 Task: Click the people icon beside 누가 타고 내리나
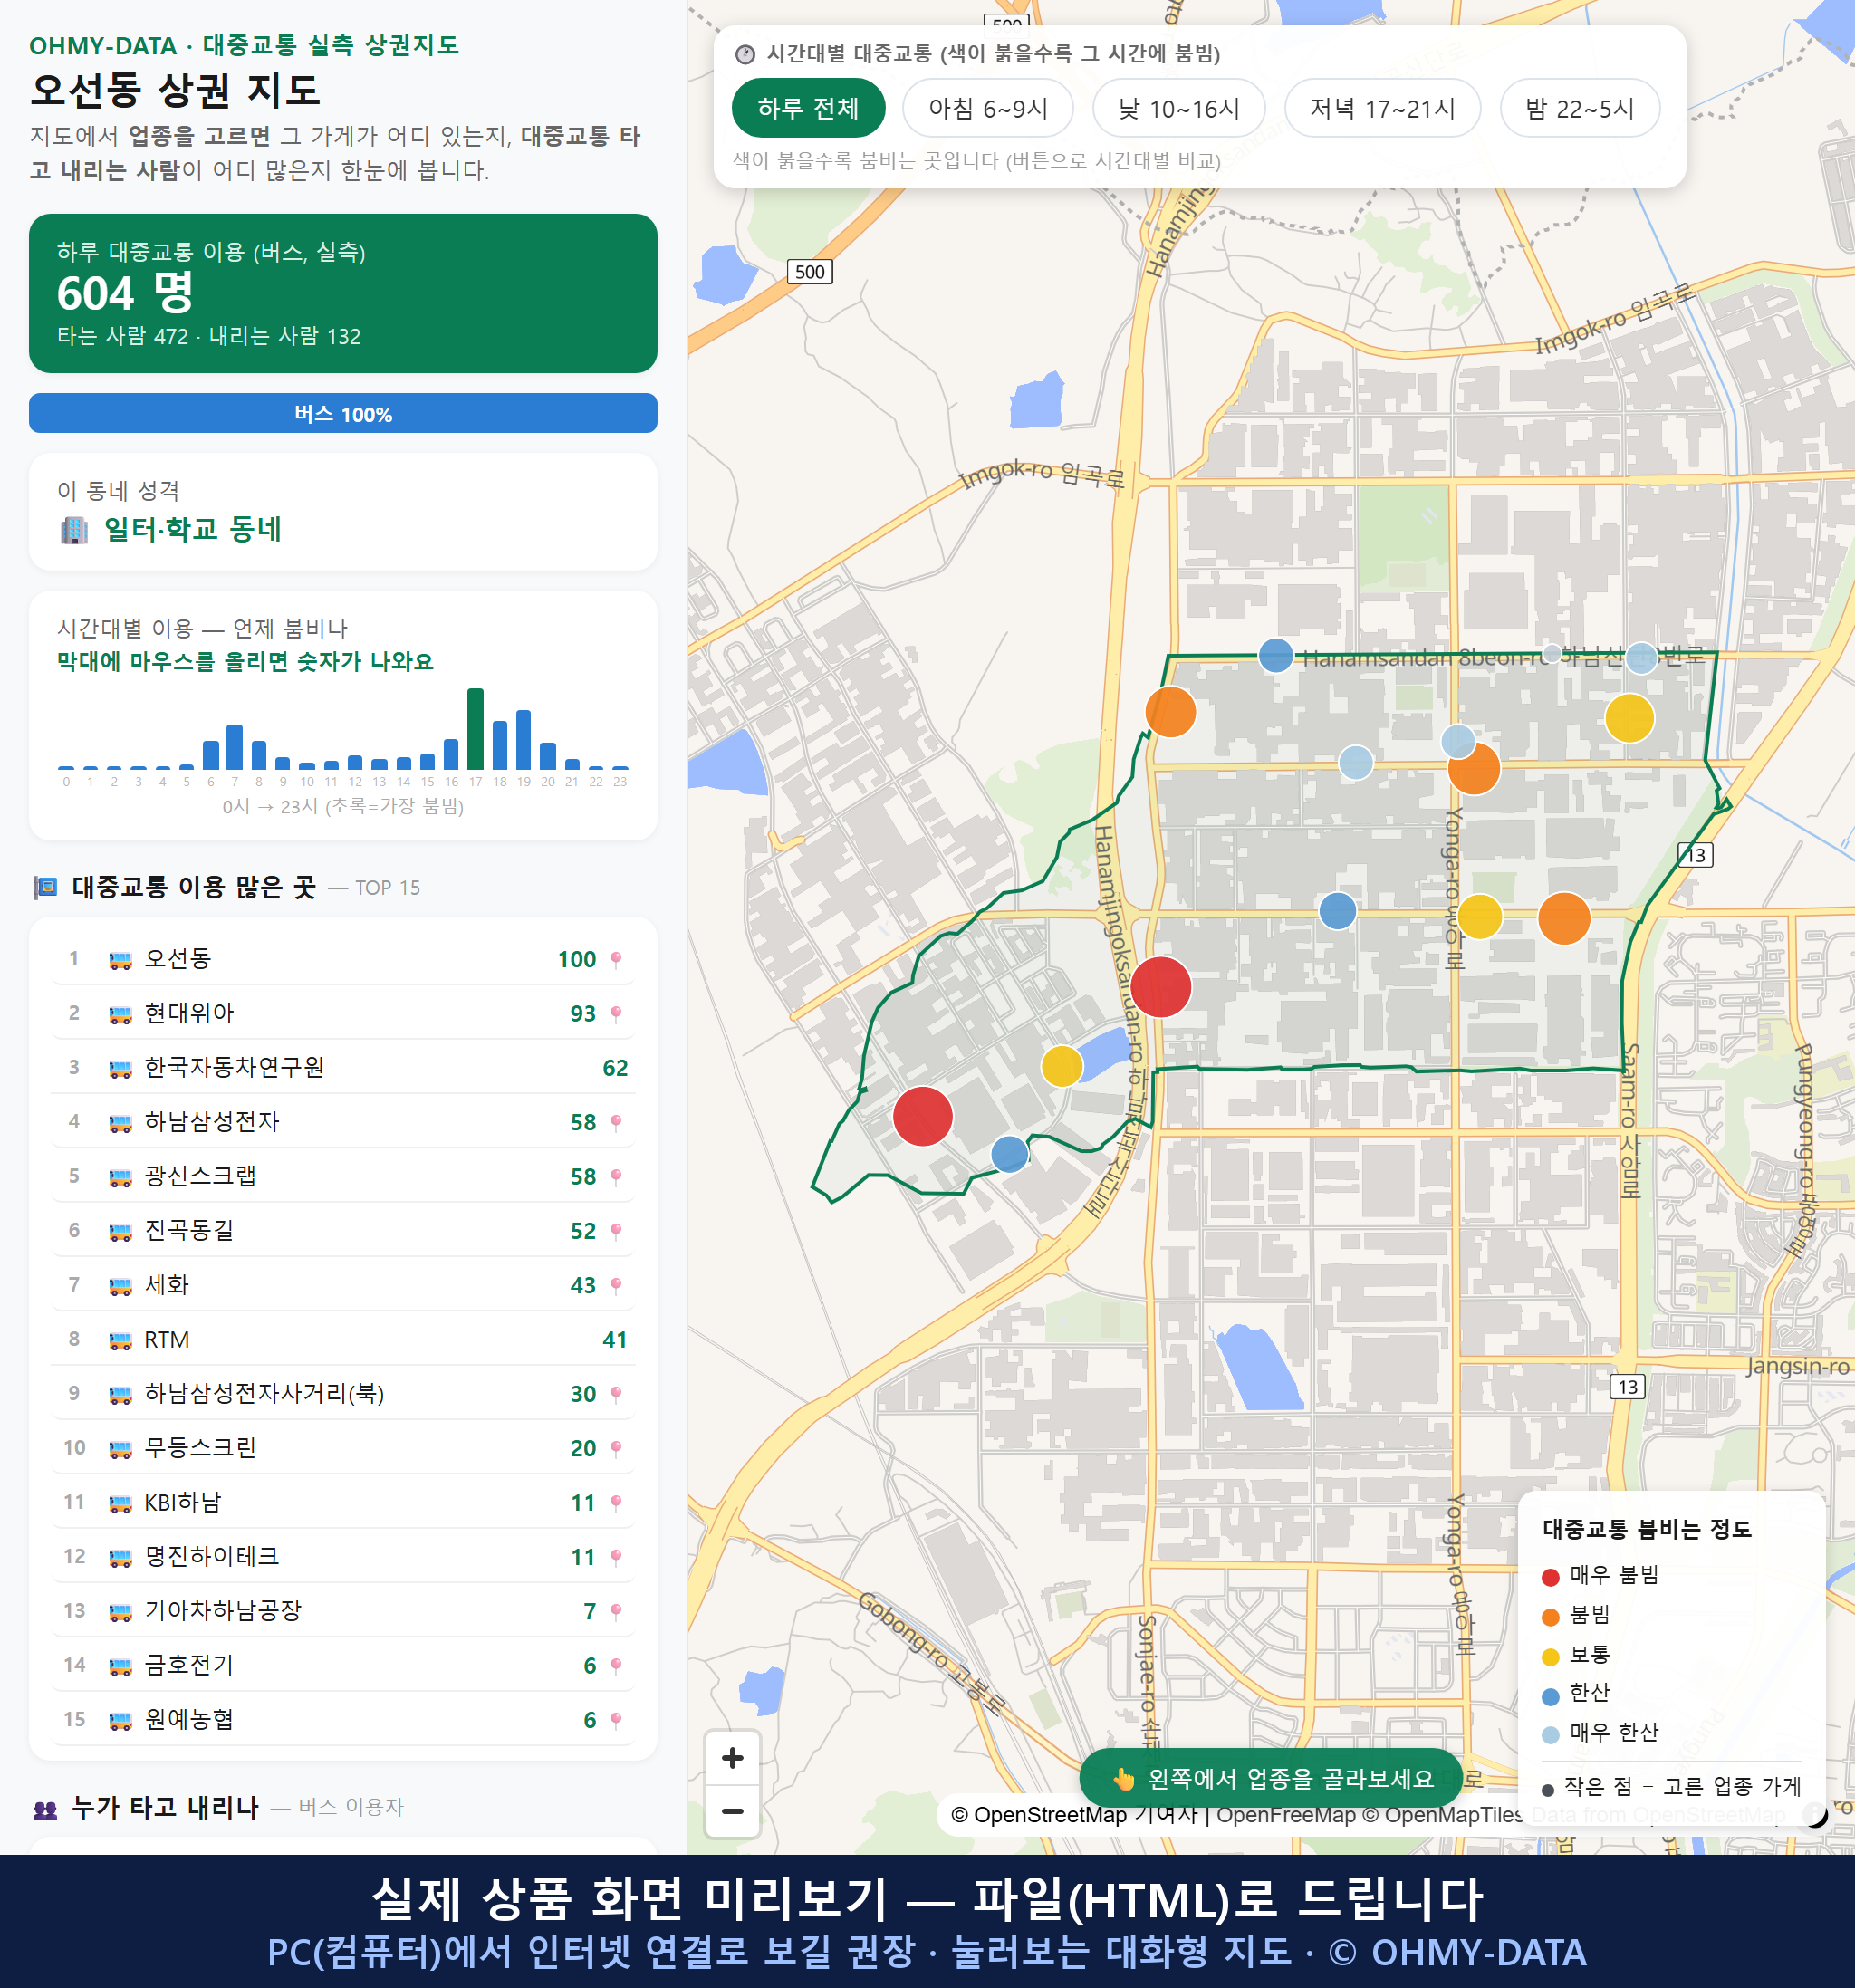46,1808
